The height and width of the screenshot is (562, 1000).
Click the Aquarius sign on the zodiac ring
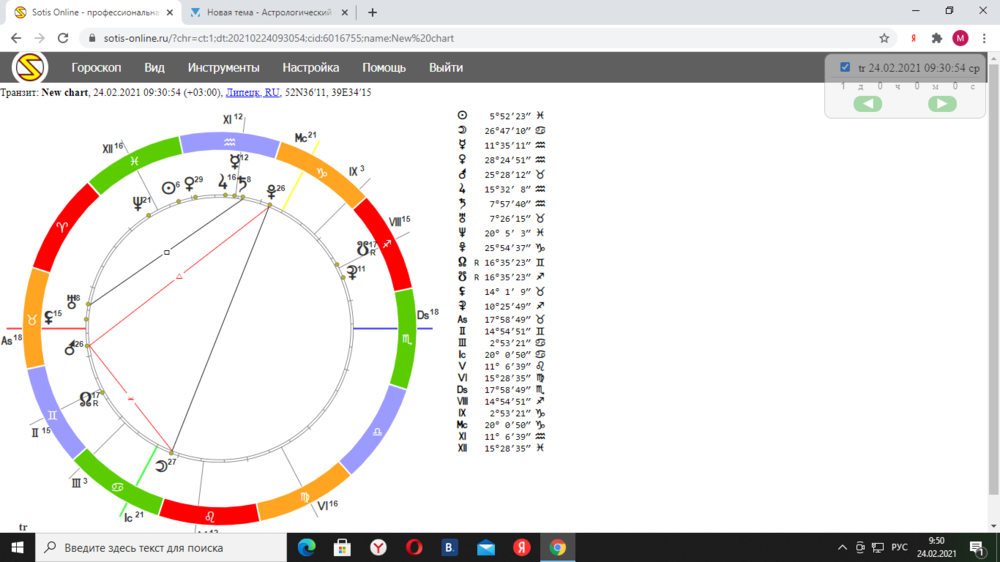pos(229,142)
